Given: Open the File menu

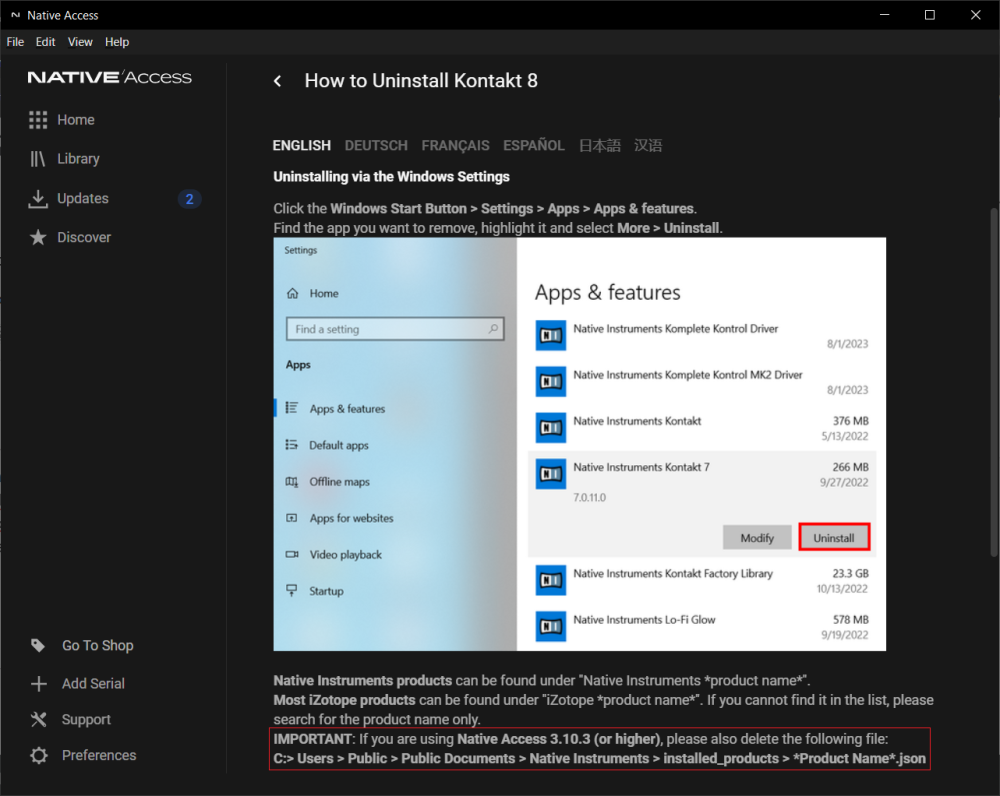Looking at the screenshot, I should [15, 42].
